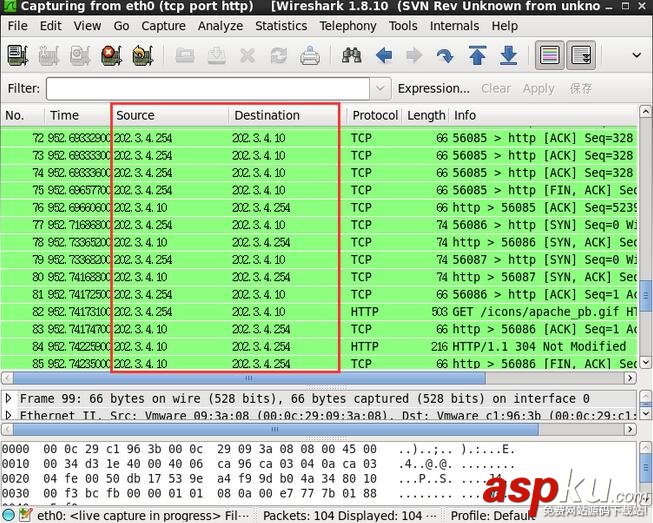
Task: Sort by the No. column header
Action: (x=22, y=115)
